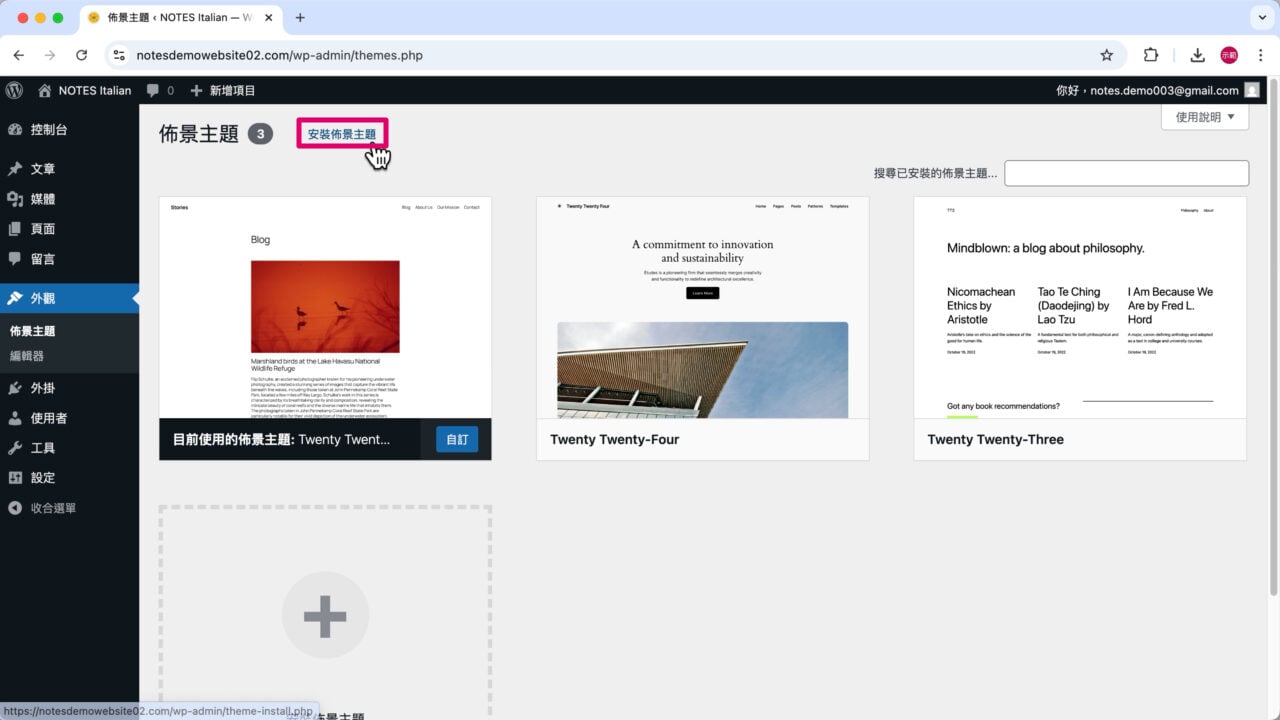This screenshot has height=720, width=1280.
Task: Open the Chrome extensions icon
Action: pos(1151,55)
